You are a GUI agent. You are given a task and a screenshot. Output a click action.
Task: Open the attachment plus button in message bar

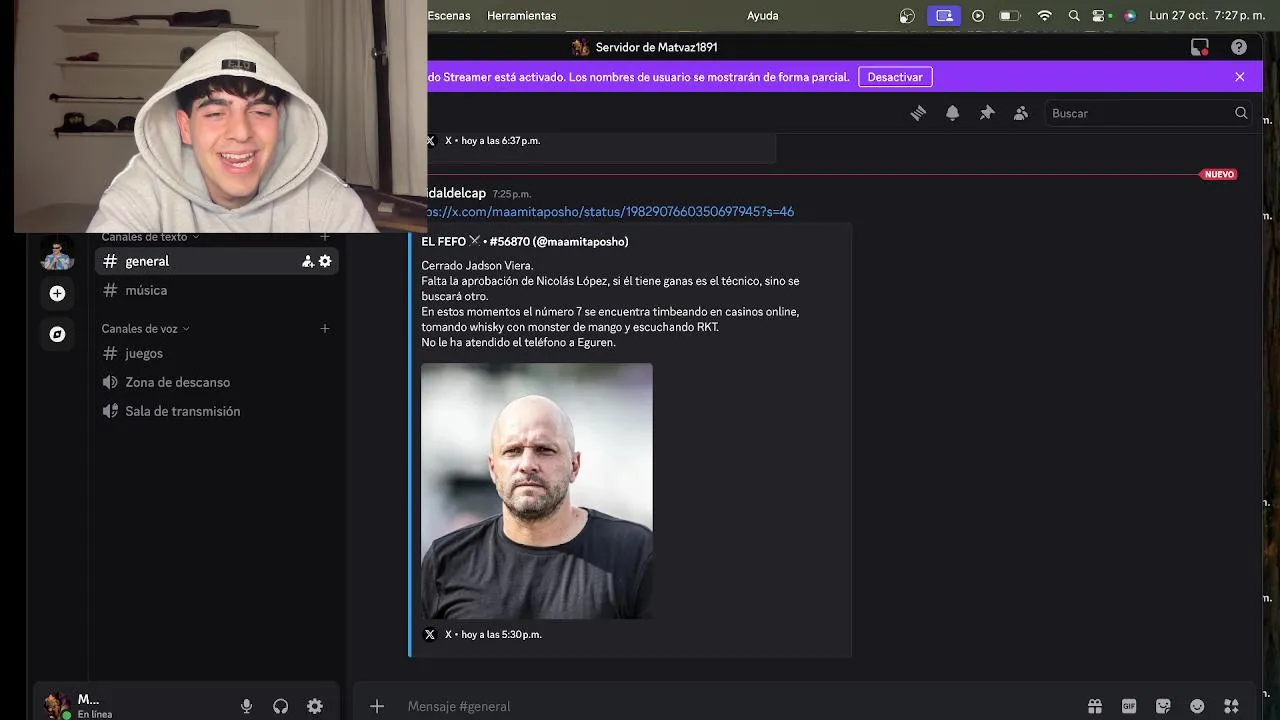tap(377, 706)
